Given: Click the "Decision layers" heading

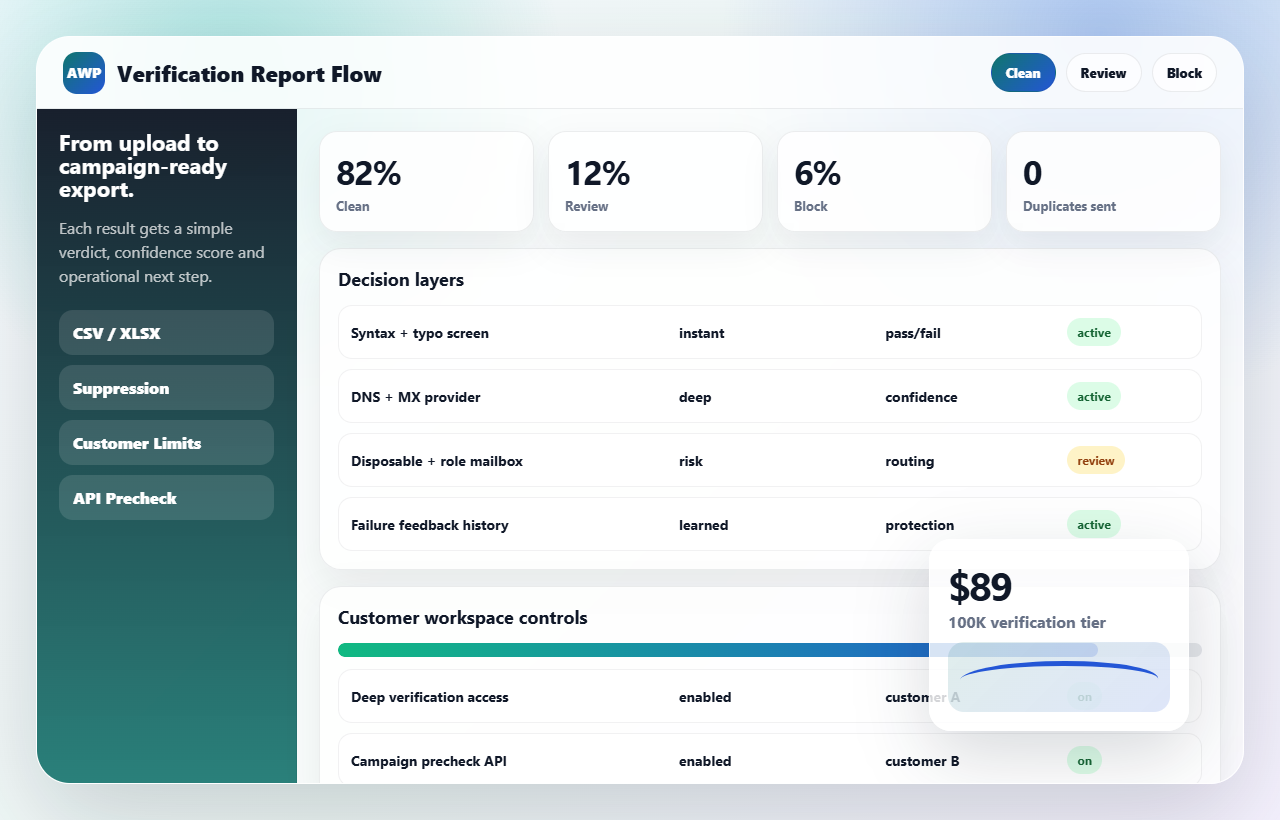Looking at the screenshot, I should click(401, 280).
